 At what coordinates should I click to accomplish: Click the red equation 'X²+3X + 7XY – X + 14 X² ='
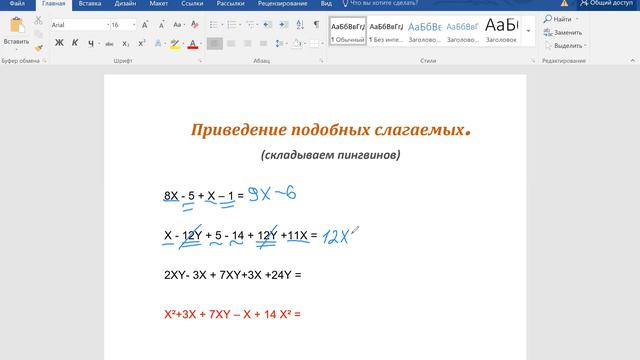pos(232,314)
